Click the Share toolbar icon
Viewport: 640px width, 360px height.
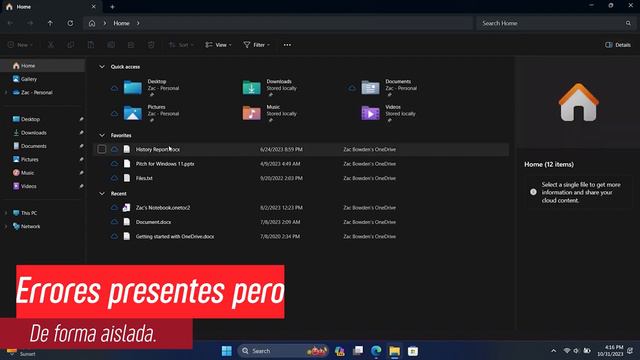(x=131, y=45)
